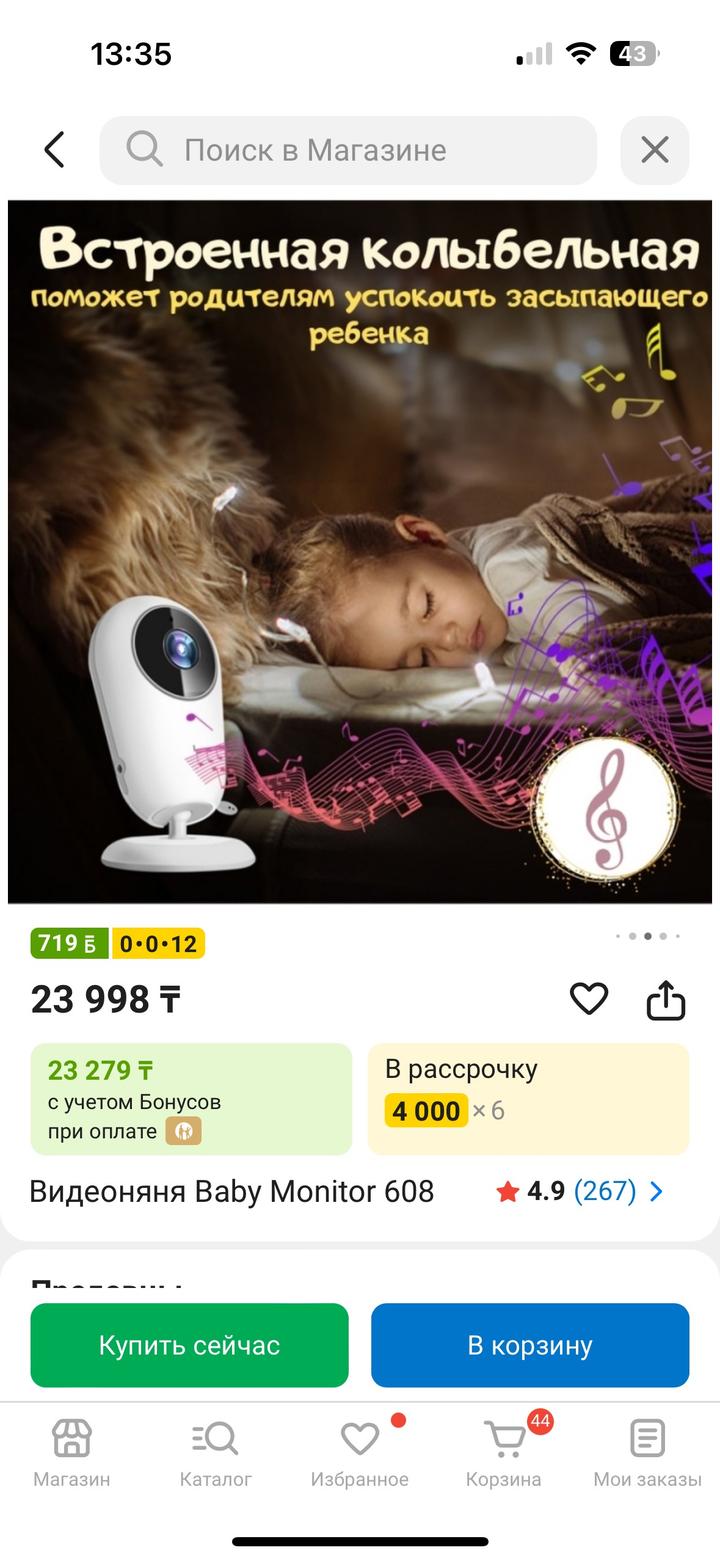This screenshot has height=1561, width=720.
Task: Open the 23 279 ₸ bonus price panel
Action: click(x=191, y=1099)
